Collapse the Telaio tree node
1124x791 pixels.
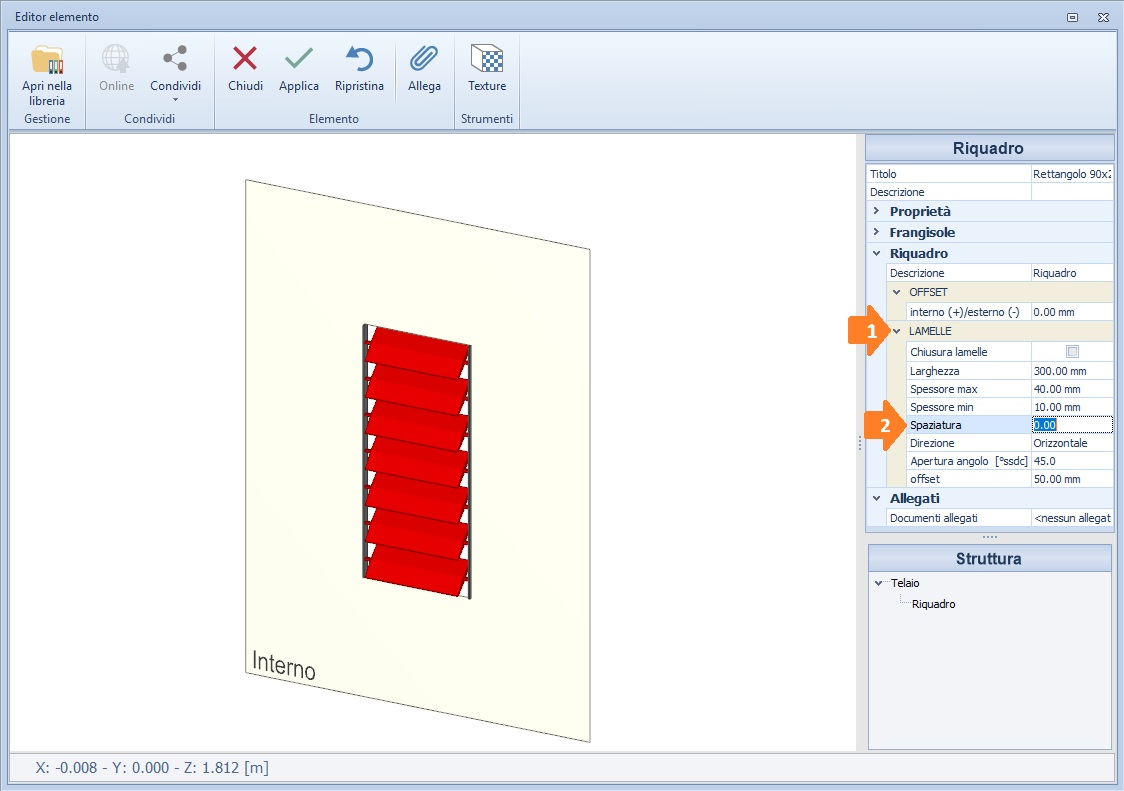(x=879, y=583)
